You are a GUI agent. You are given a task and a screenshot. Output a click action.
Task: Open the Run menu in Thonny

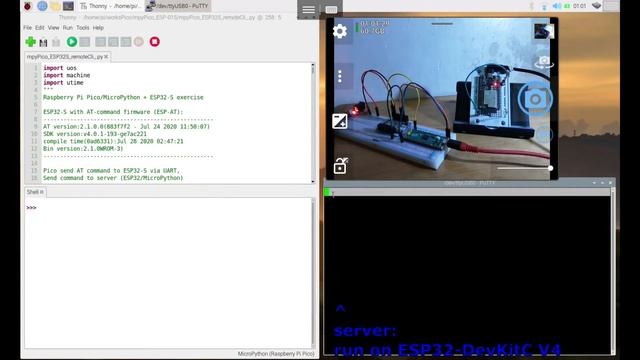[67, 28]
